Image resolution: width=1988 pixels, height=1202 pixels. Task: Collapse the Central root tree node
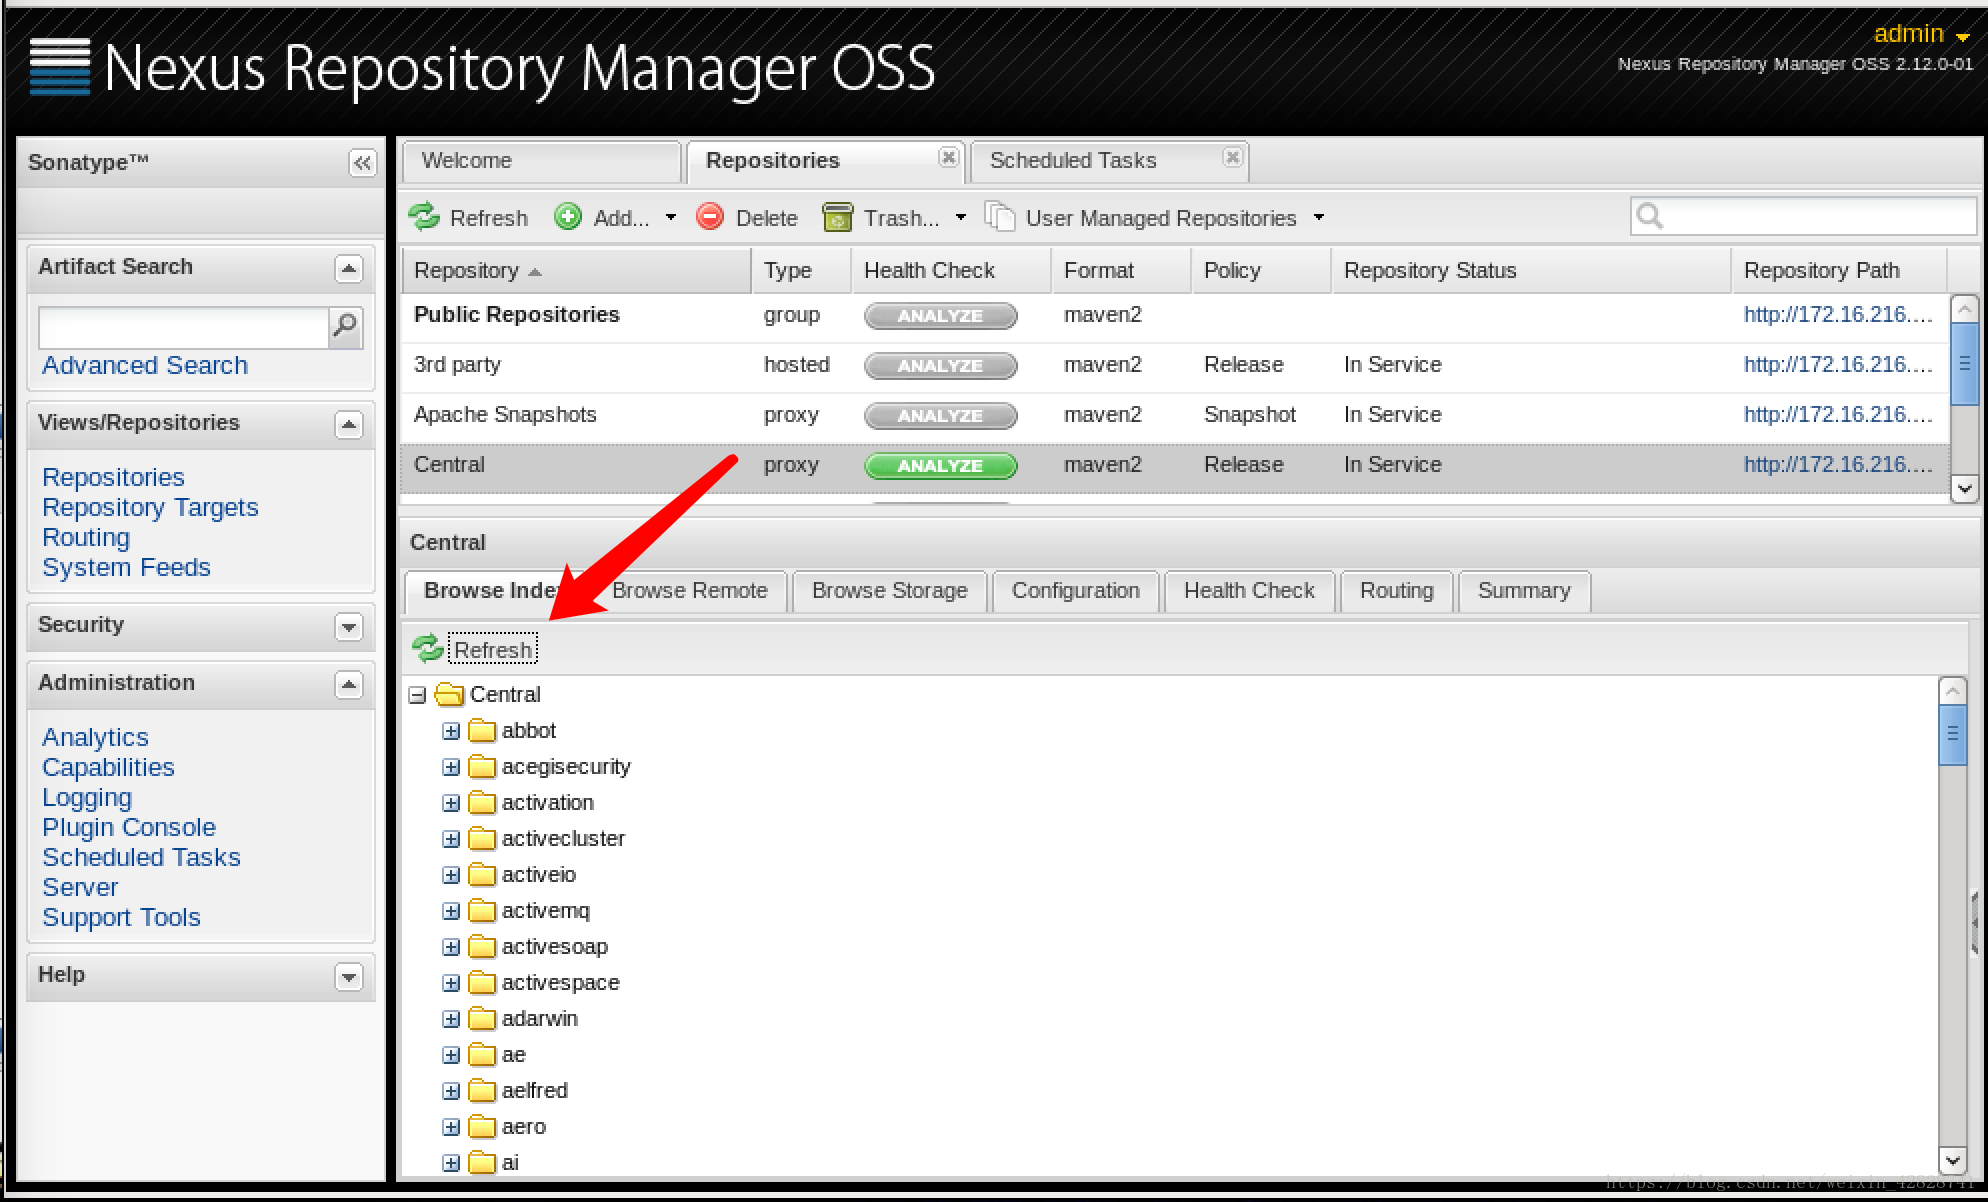[418, 695]
